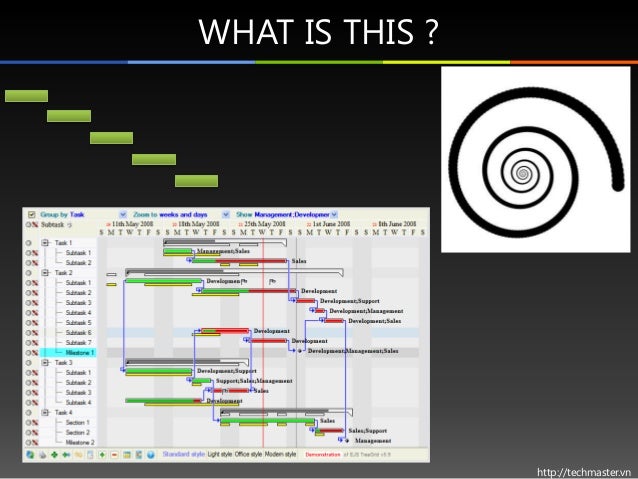Switch to Office style
This screenshot has height=479, width=638.
coord(248,454)
